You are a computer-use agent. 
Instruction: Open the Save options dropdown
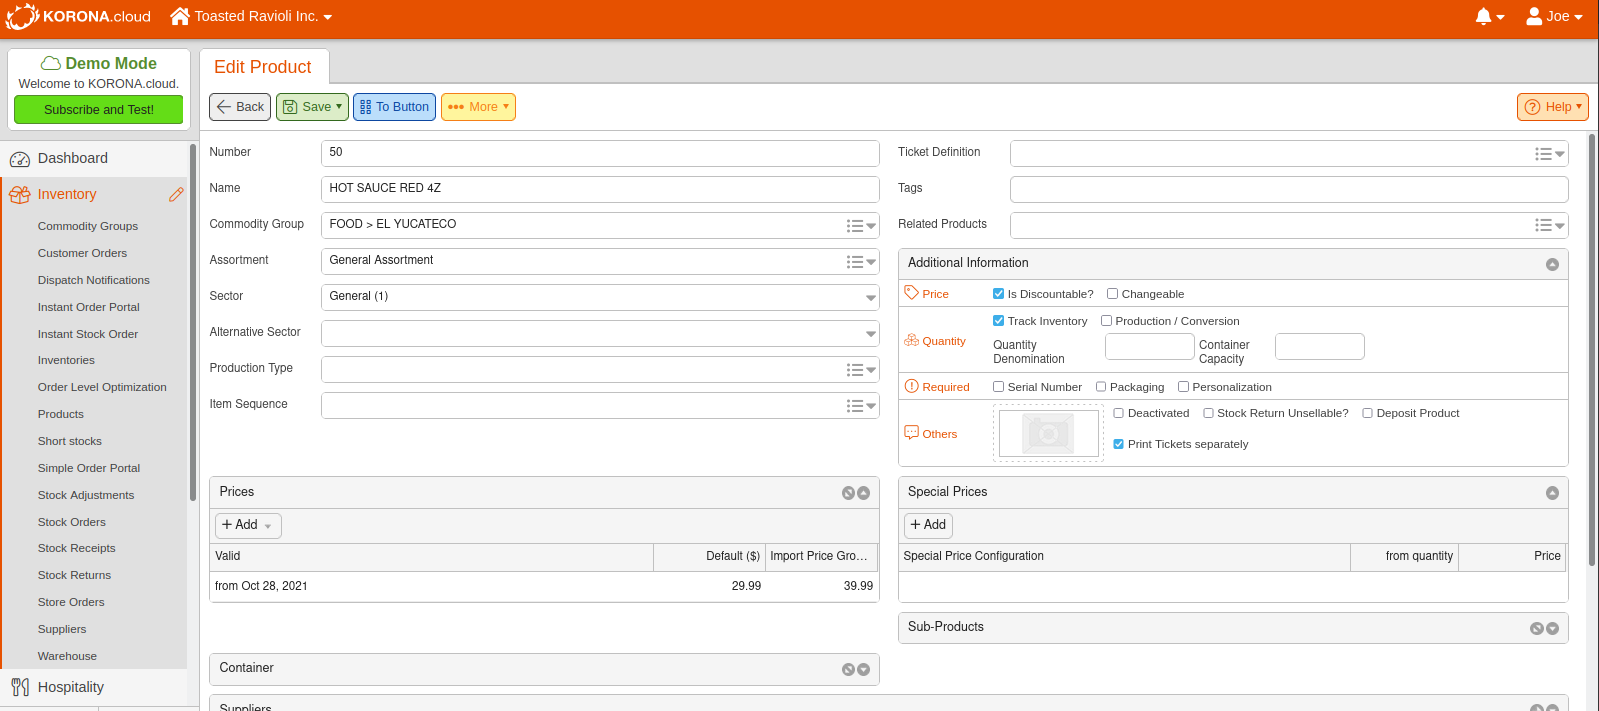point(339,107)
